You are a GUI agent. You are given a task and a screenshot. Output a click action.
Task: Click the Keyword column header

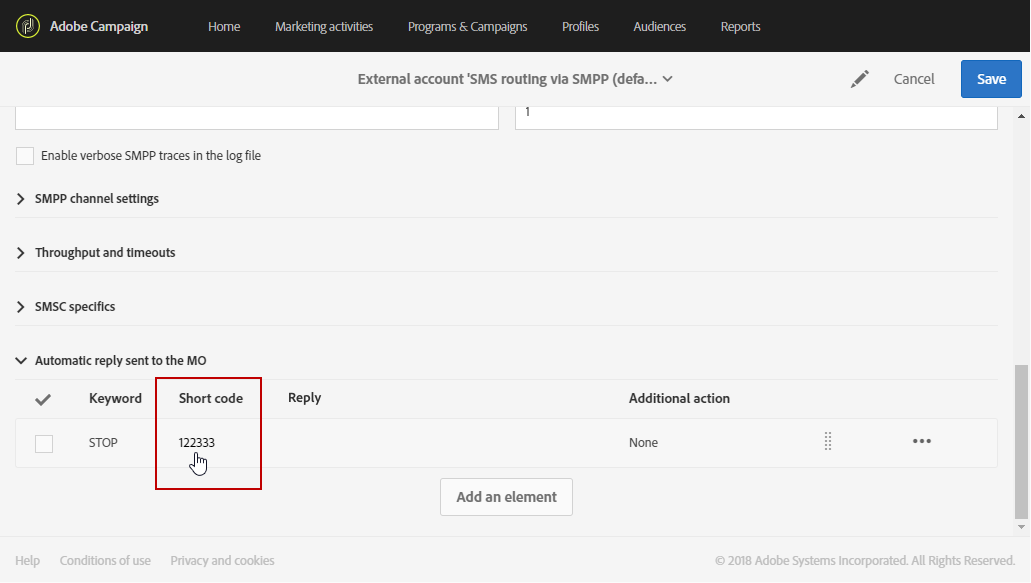[115, 398]
